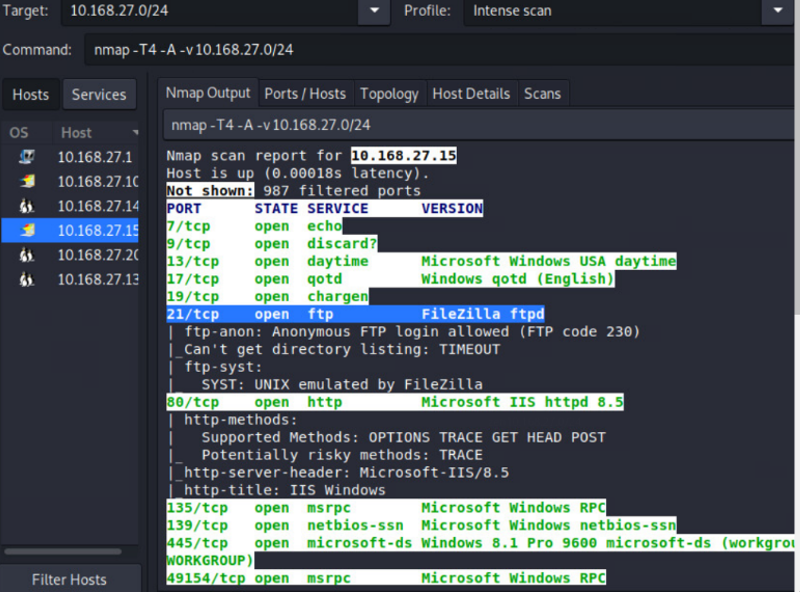Select host 10.168.27.15 in the list
Image resolution: width=800 pixels, height=592 pixels.
tap(70, 230)
